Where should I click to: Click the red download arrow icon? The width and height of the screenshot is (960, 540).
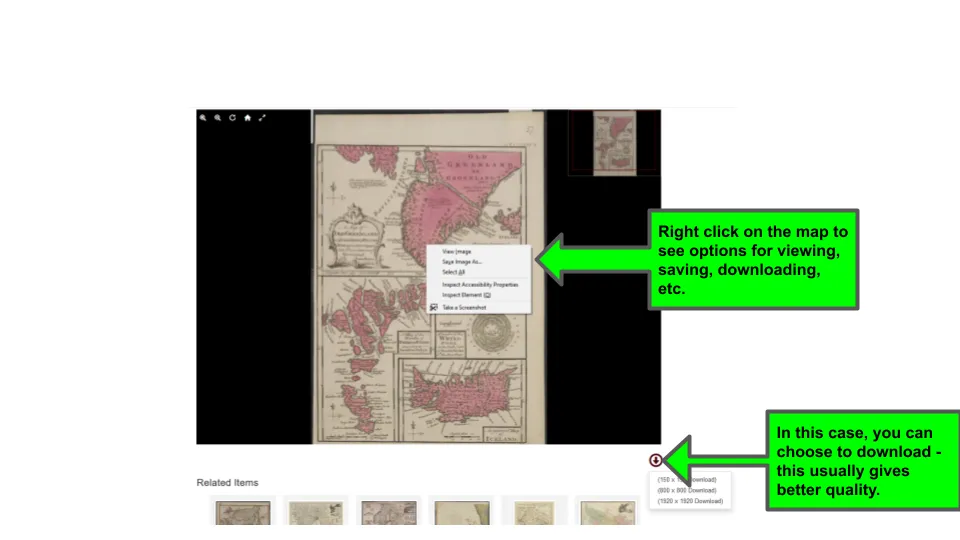(x=655, y=460)
